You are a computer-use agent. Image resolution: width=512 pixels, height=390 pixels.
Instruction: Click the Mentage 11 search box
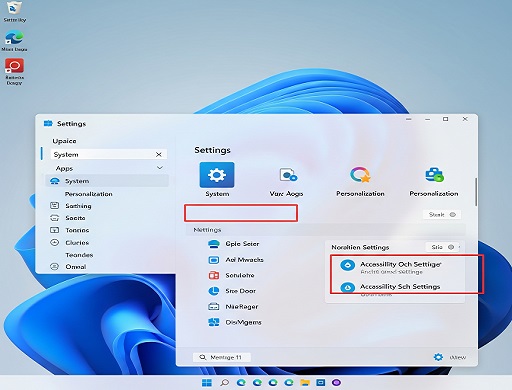click(222, 357)
